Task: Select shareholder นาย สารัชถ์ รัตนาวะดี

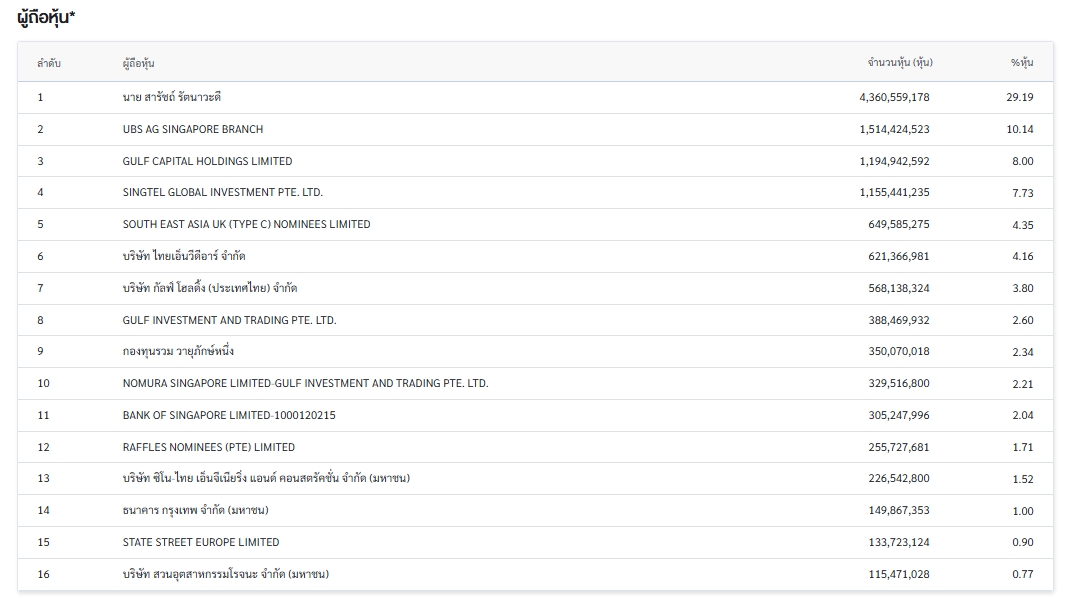Action: pyautogui.click(x=172, y=97)
